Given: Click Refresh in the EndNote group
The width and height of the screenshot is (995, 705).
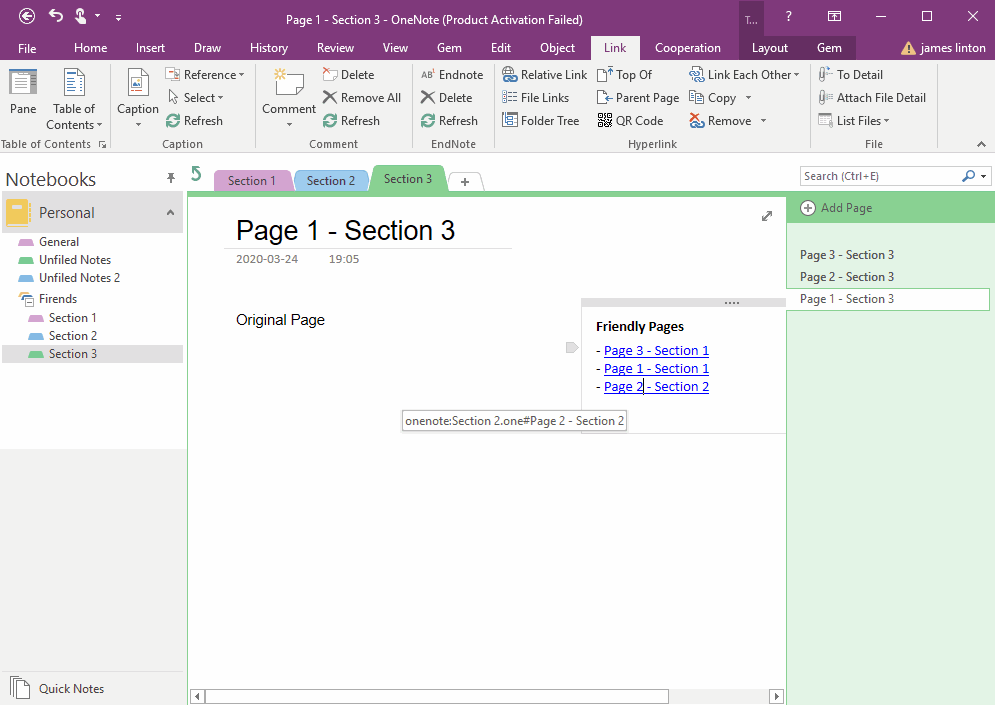Looking at the screenshot, I should click(449, 121).
